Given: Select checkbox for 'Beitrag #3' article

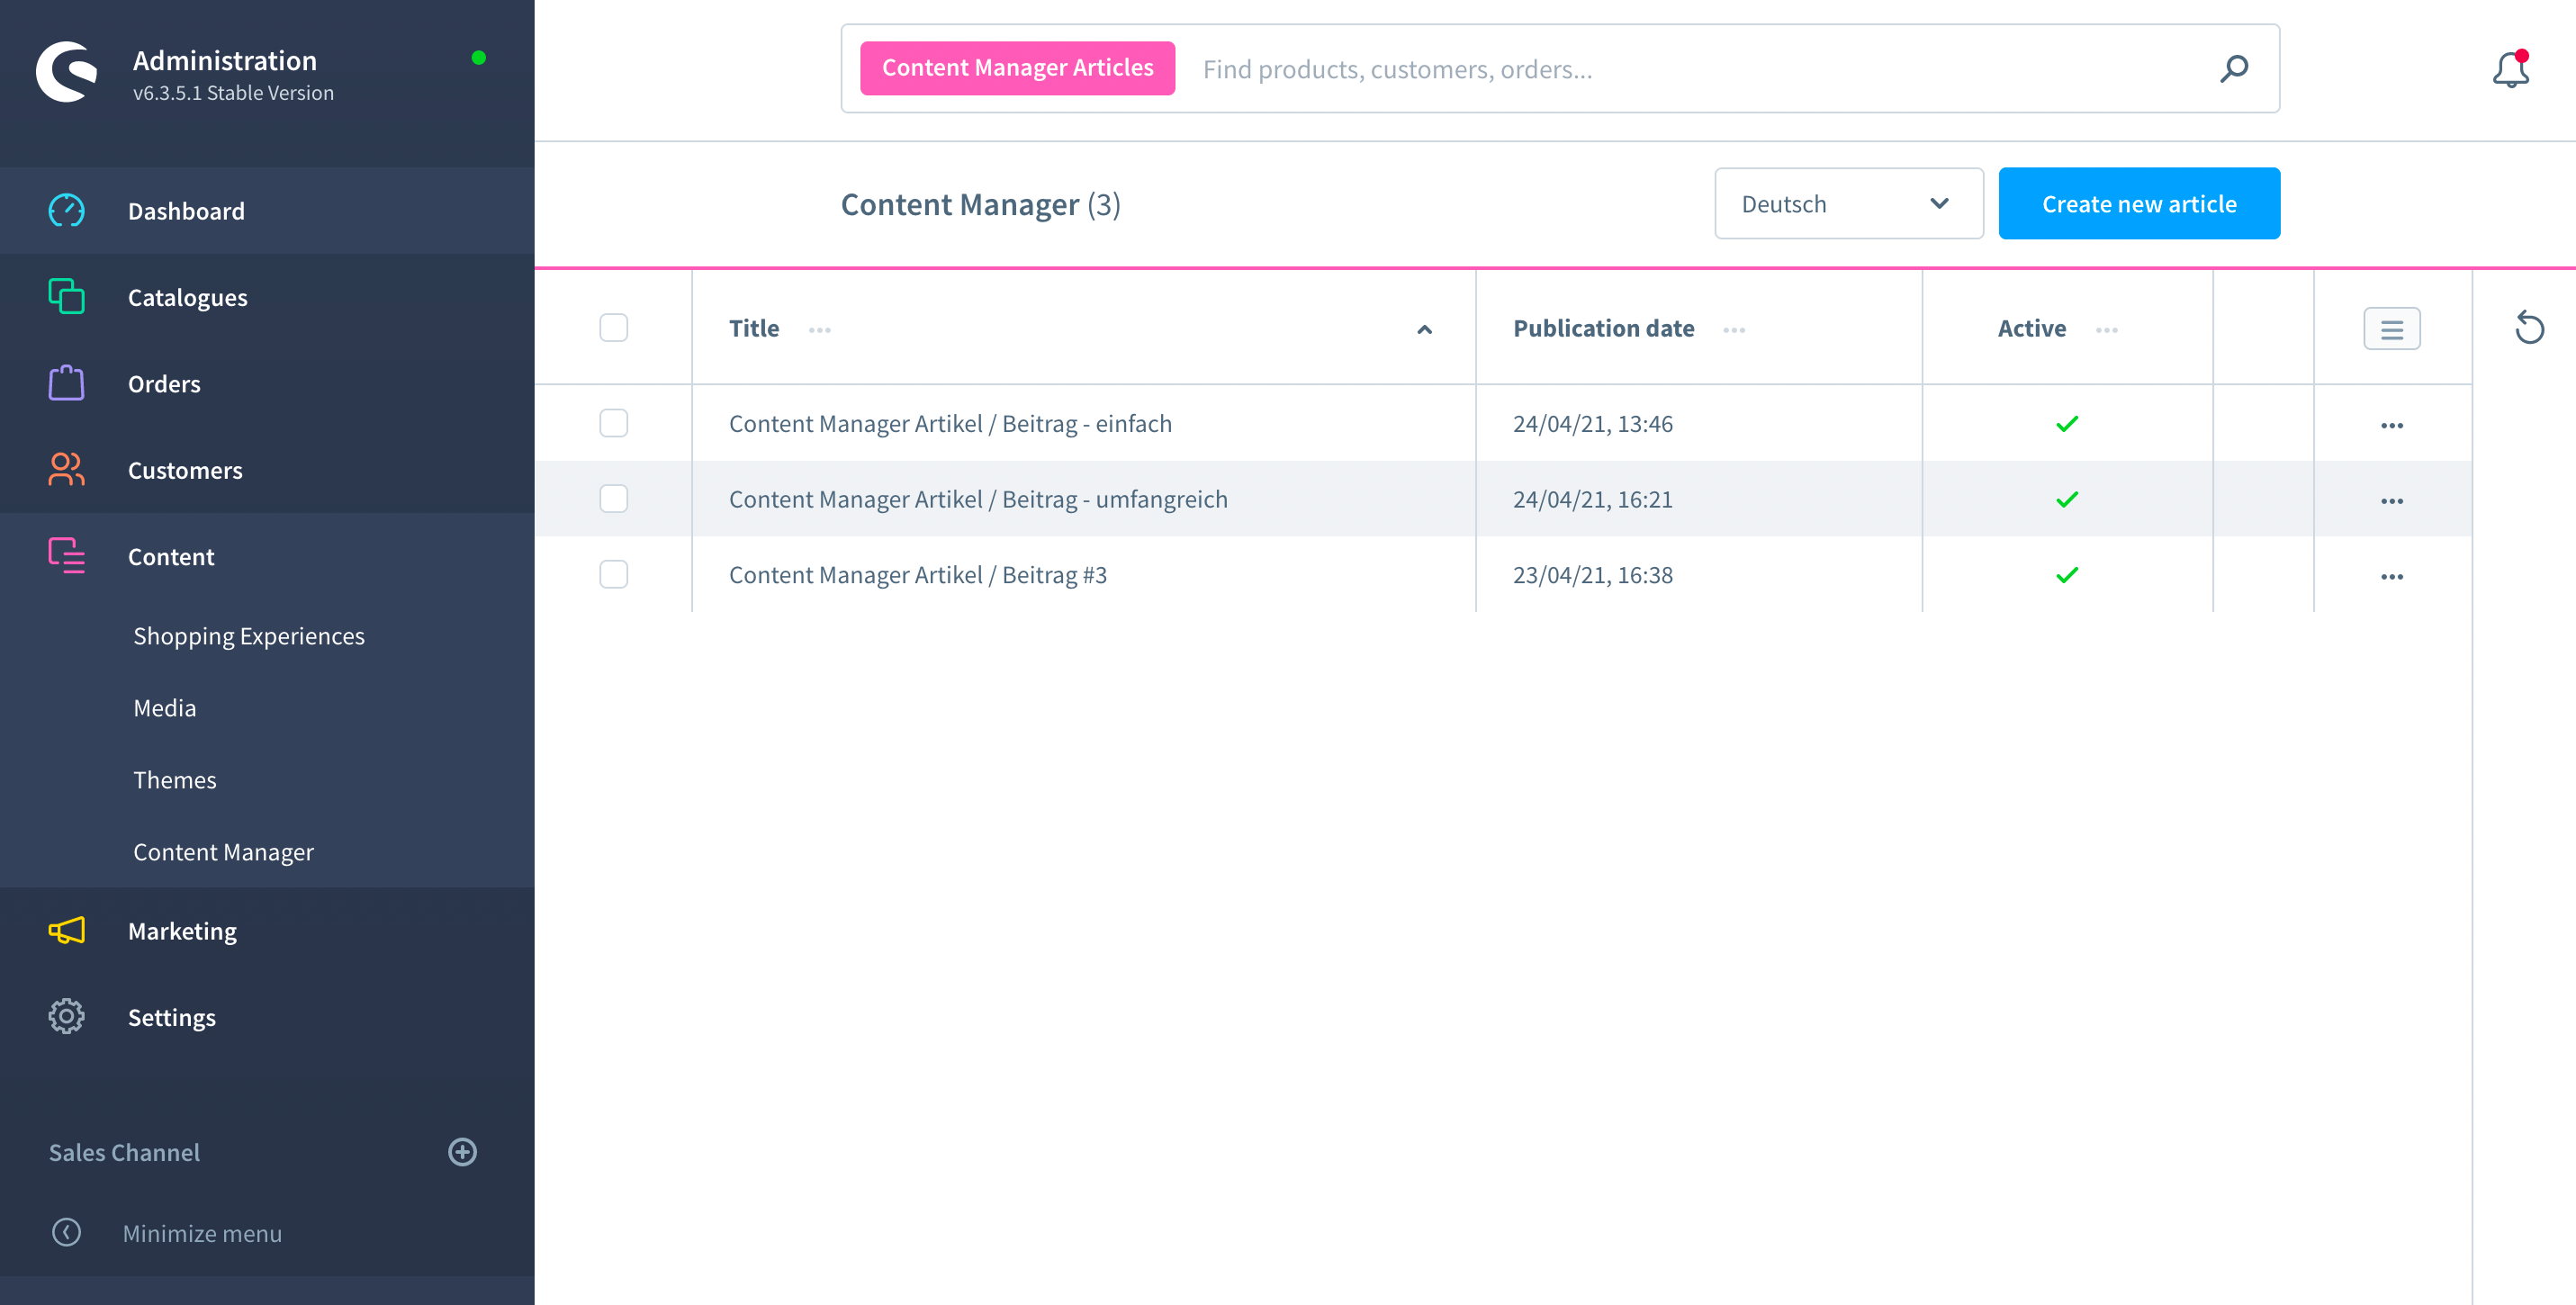Looking at the screenshot, I should pyautogui.click(x=613, y=574).
